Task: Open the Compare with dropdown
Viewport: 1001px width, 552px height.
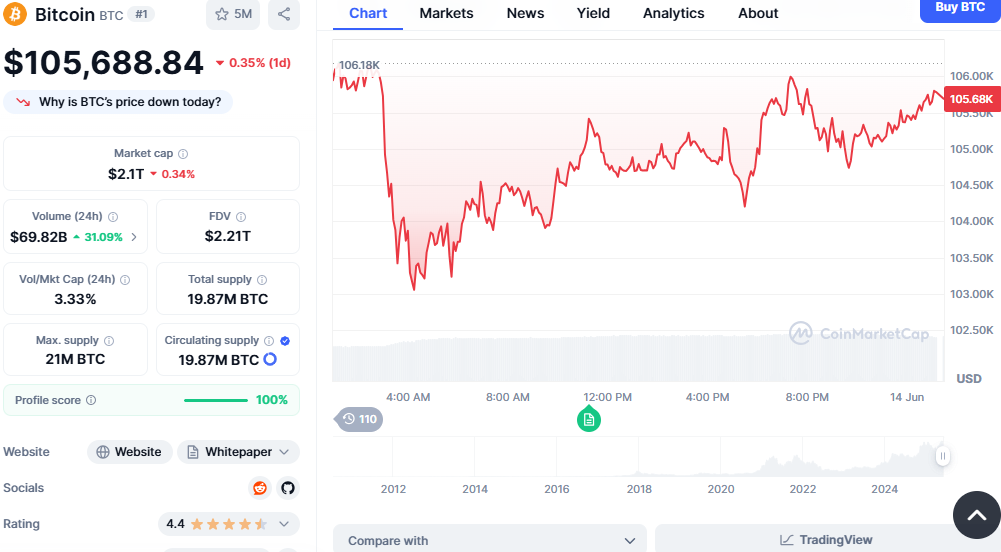Action: (490, 540)
